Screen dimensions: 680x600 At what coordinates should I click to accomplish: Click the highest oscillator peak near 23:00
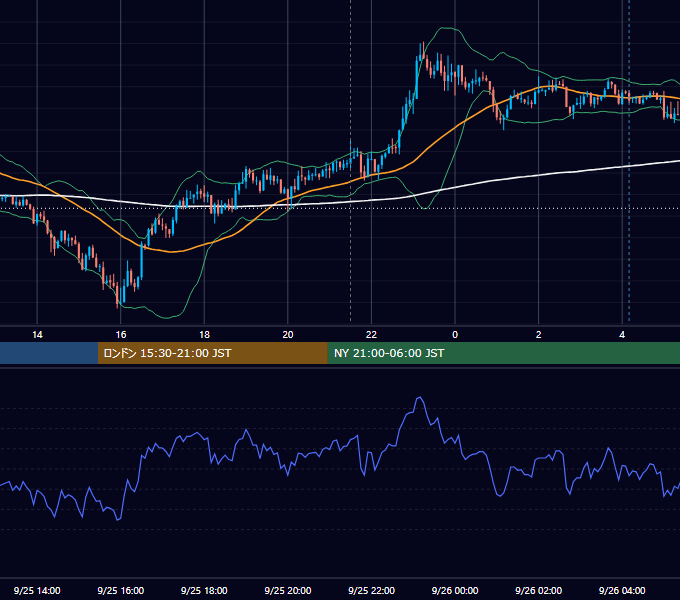[x=419, y=397]
